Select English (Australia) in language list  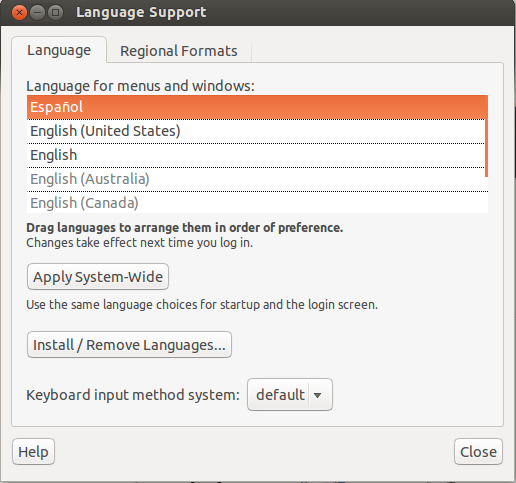[x=256, y=179]
